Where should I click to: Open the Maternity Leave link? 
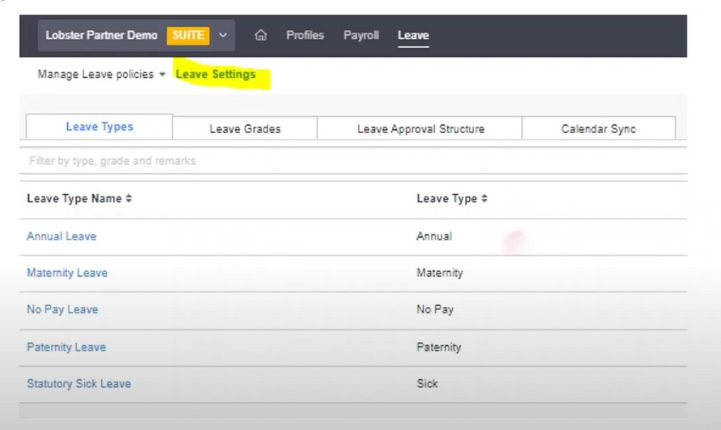point(67,273)
